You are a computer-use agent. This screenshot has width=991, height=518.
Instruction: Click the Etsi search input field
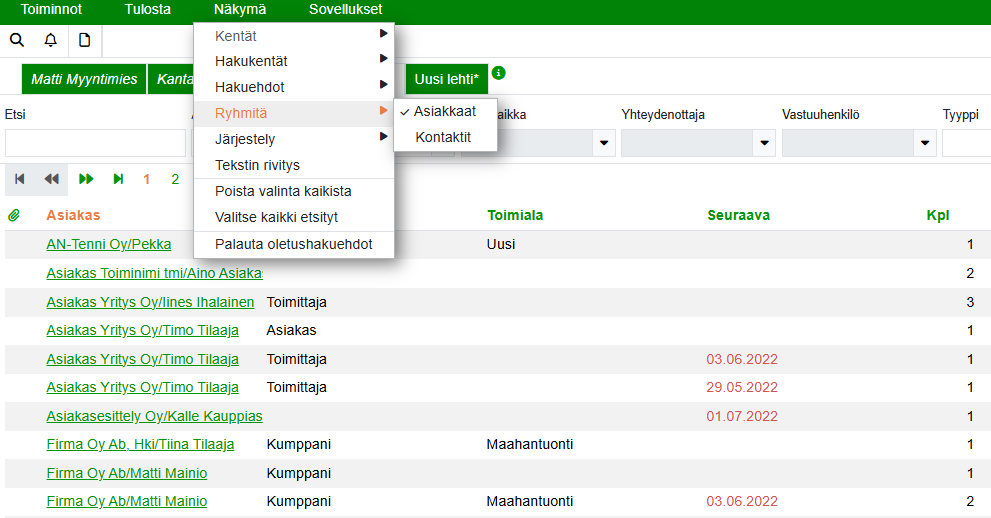tap(95, 143)
